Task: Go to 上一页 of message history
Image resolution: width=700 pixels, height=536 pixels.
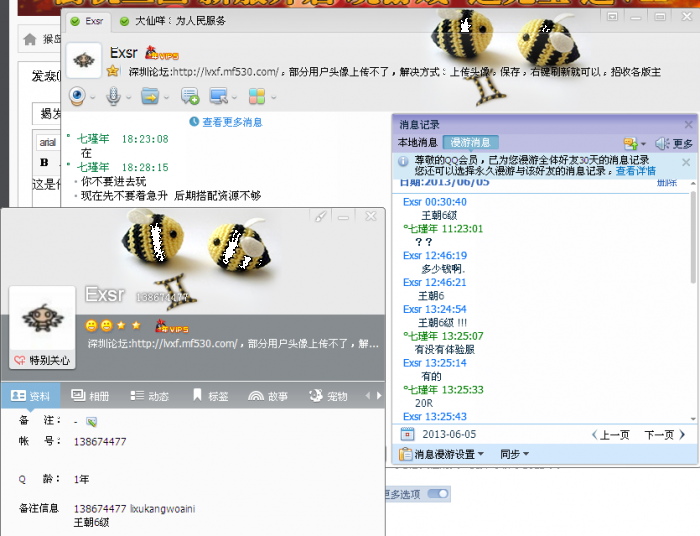Action: point(610,435)
